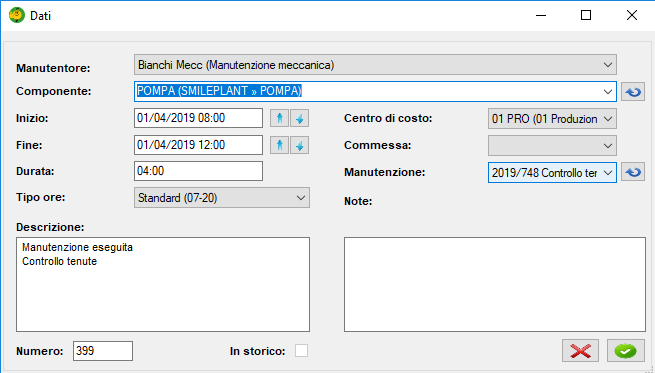Image resolution: width=655 pixels, height=373 pixels.
Task: Click the Fine date field
Action: pyautogui.click(x=198, y=145)
